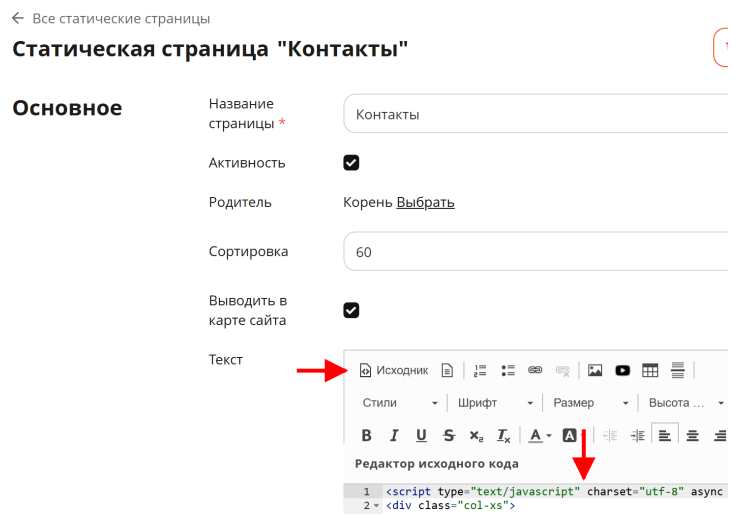The height and width of the screenshot is (521, 740).
Task: Click code line 1 with script tag
Action: tap(555, 492)
